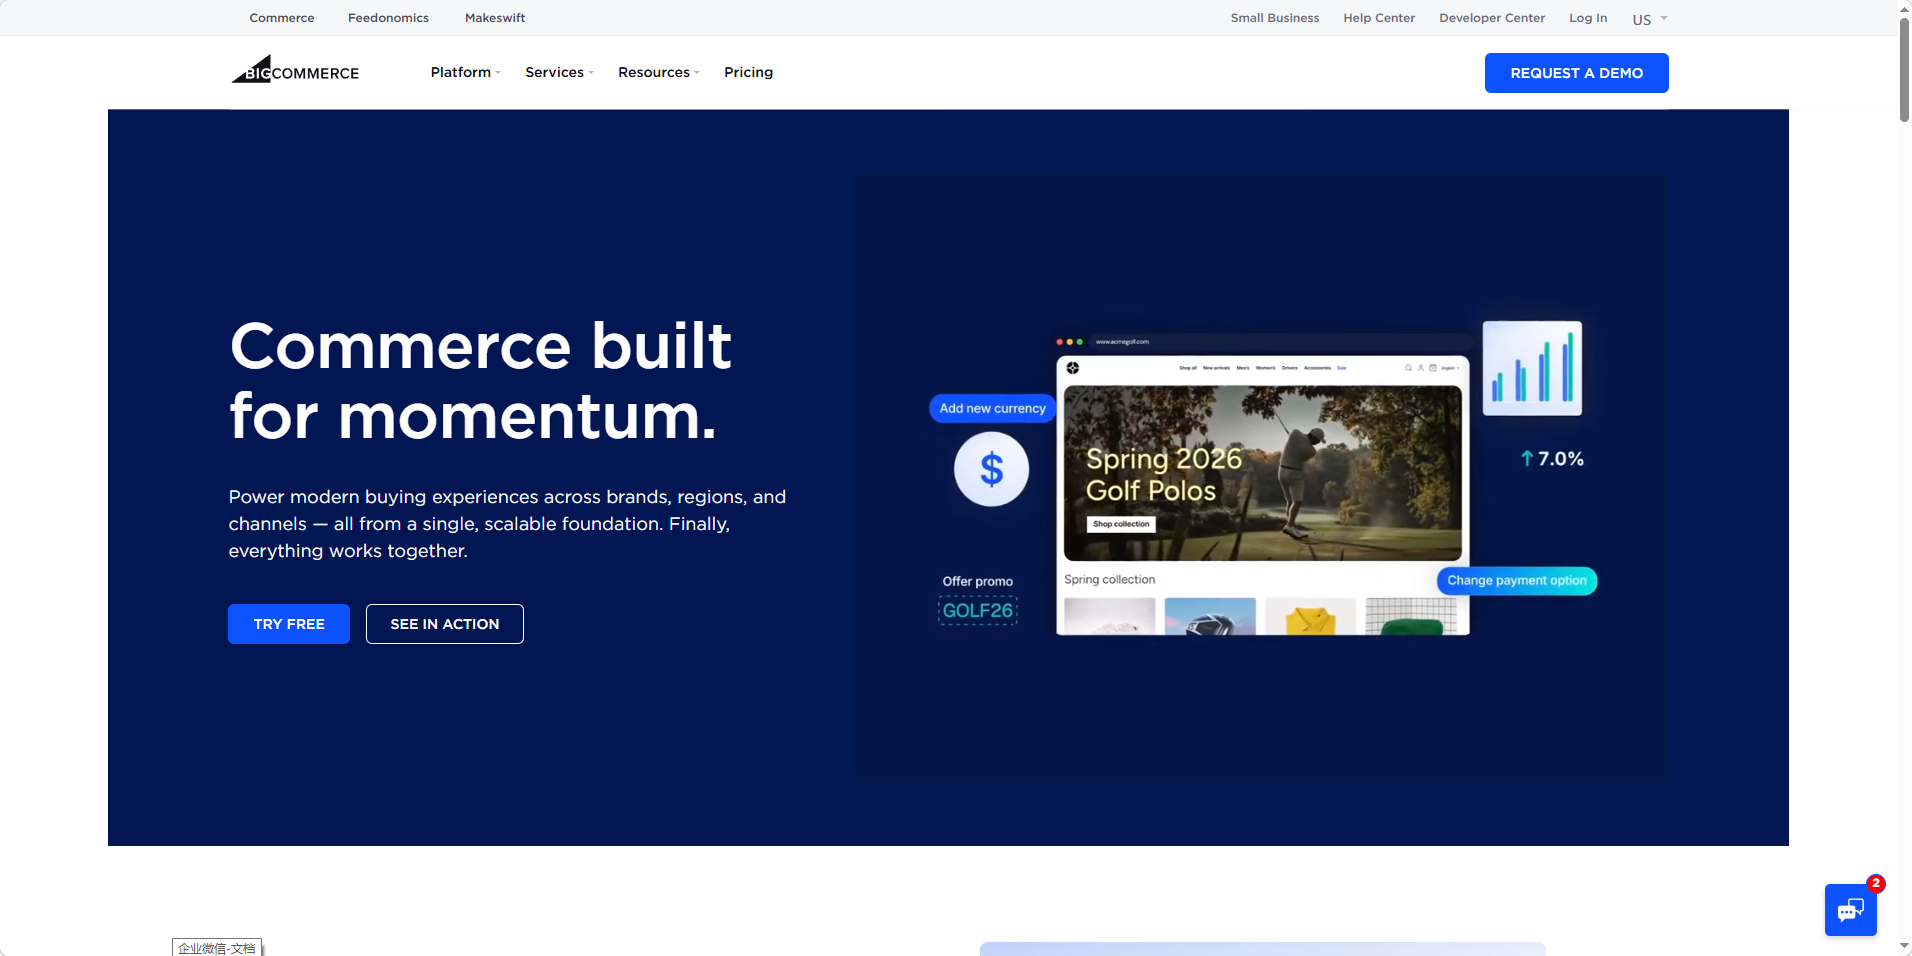Open the live chat widget
The width and height of the screenshot is (1912, 956).
tap(1850, 909)
